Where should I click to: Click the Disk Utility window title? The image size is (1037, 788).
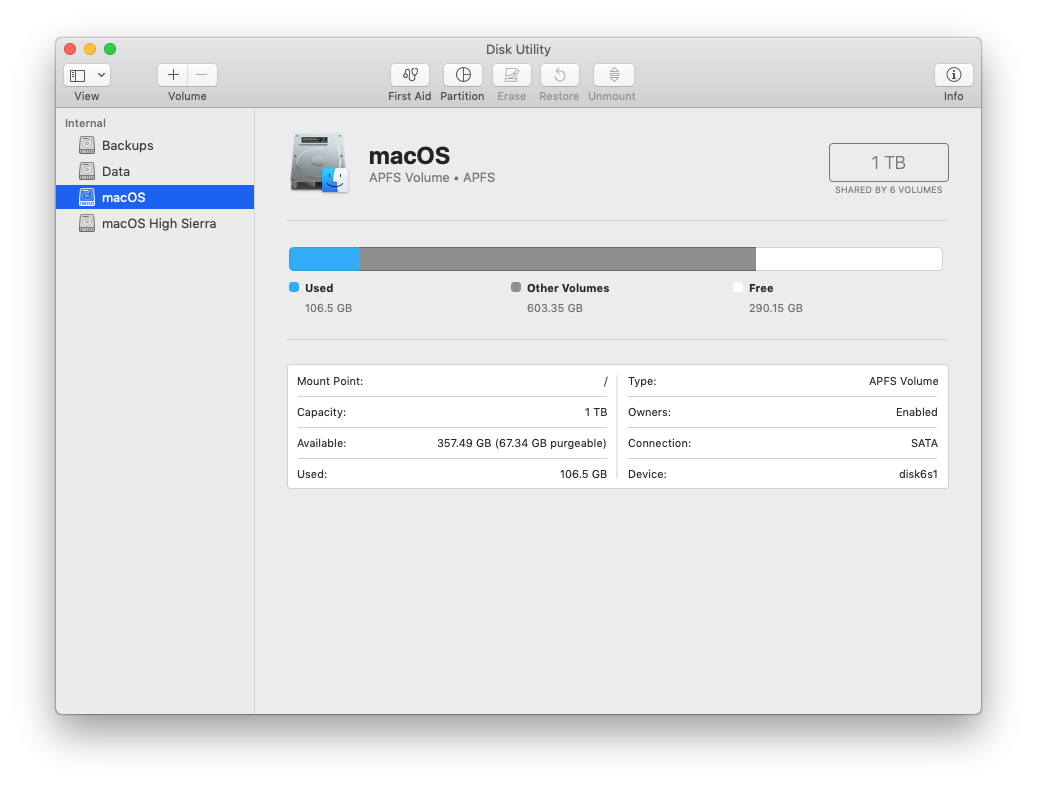point(518,49)
